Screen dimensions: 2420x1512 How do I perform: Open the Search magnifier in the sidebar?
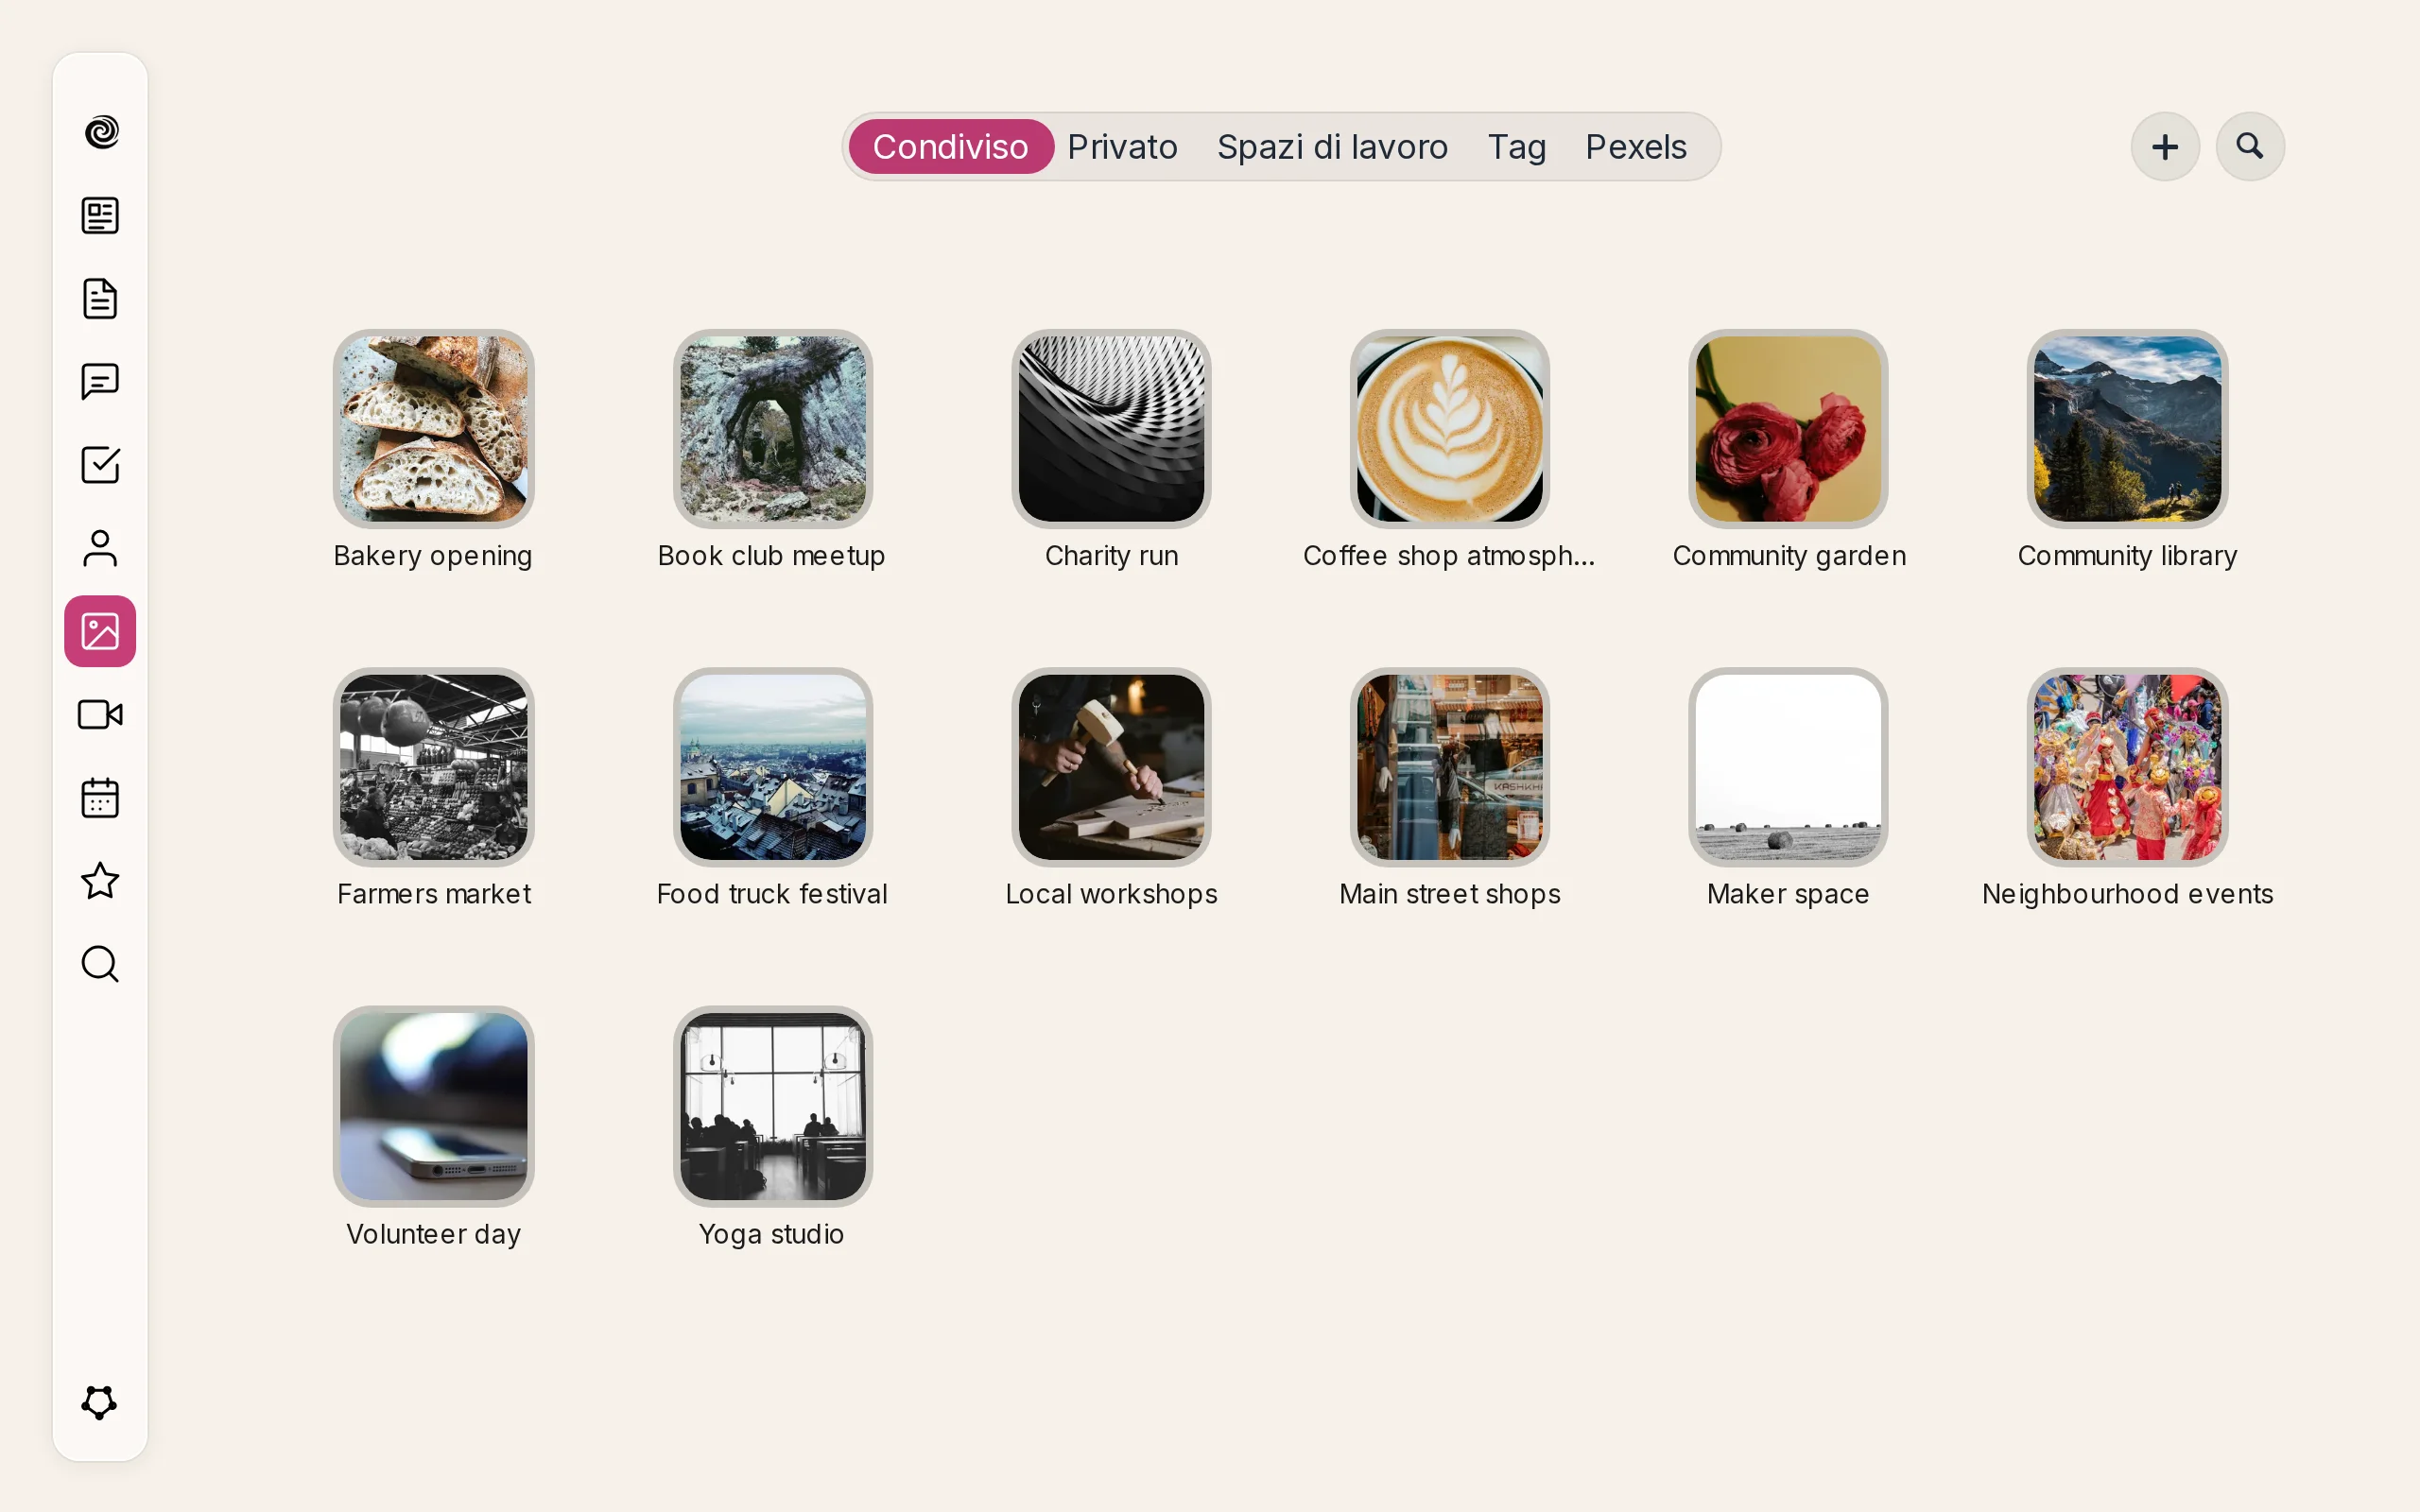[100, 964]
